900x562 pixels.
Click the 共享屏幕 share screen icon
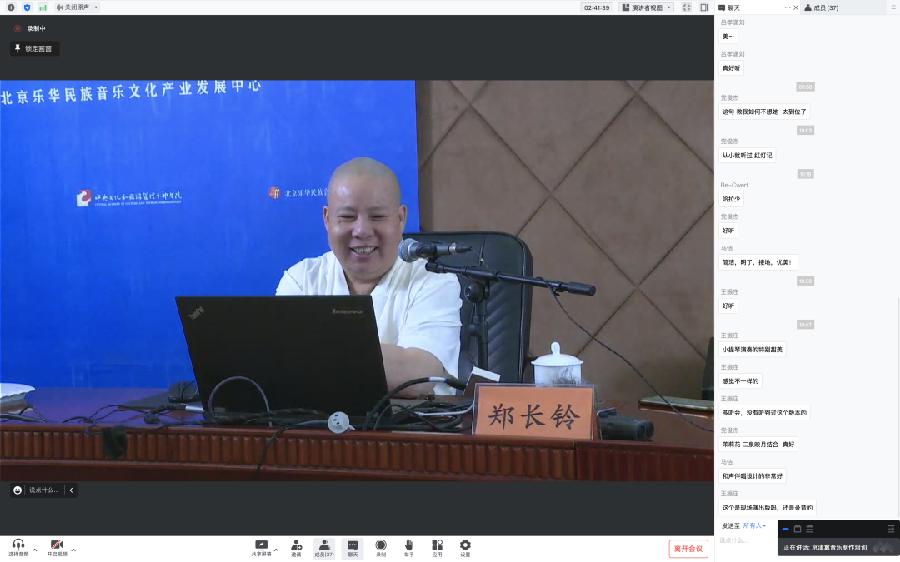[x=261, y=548]
